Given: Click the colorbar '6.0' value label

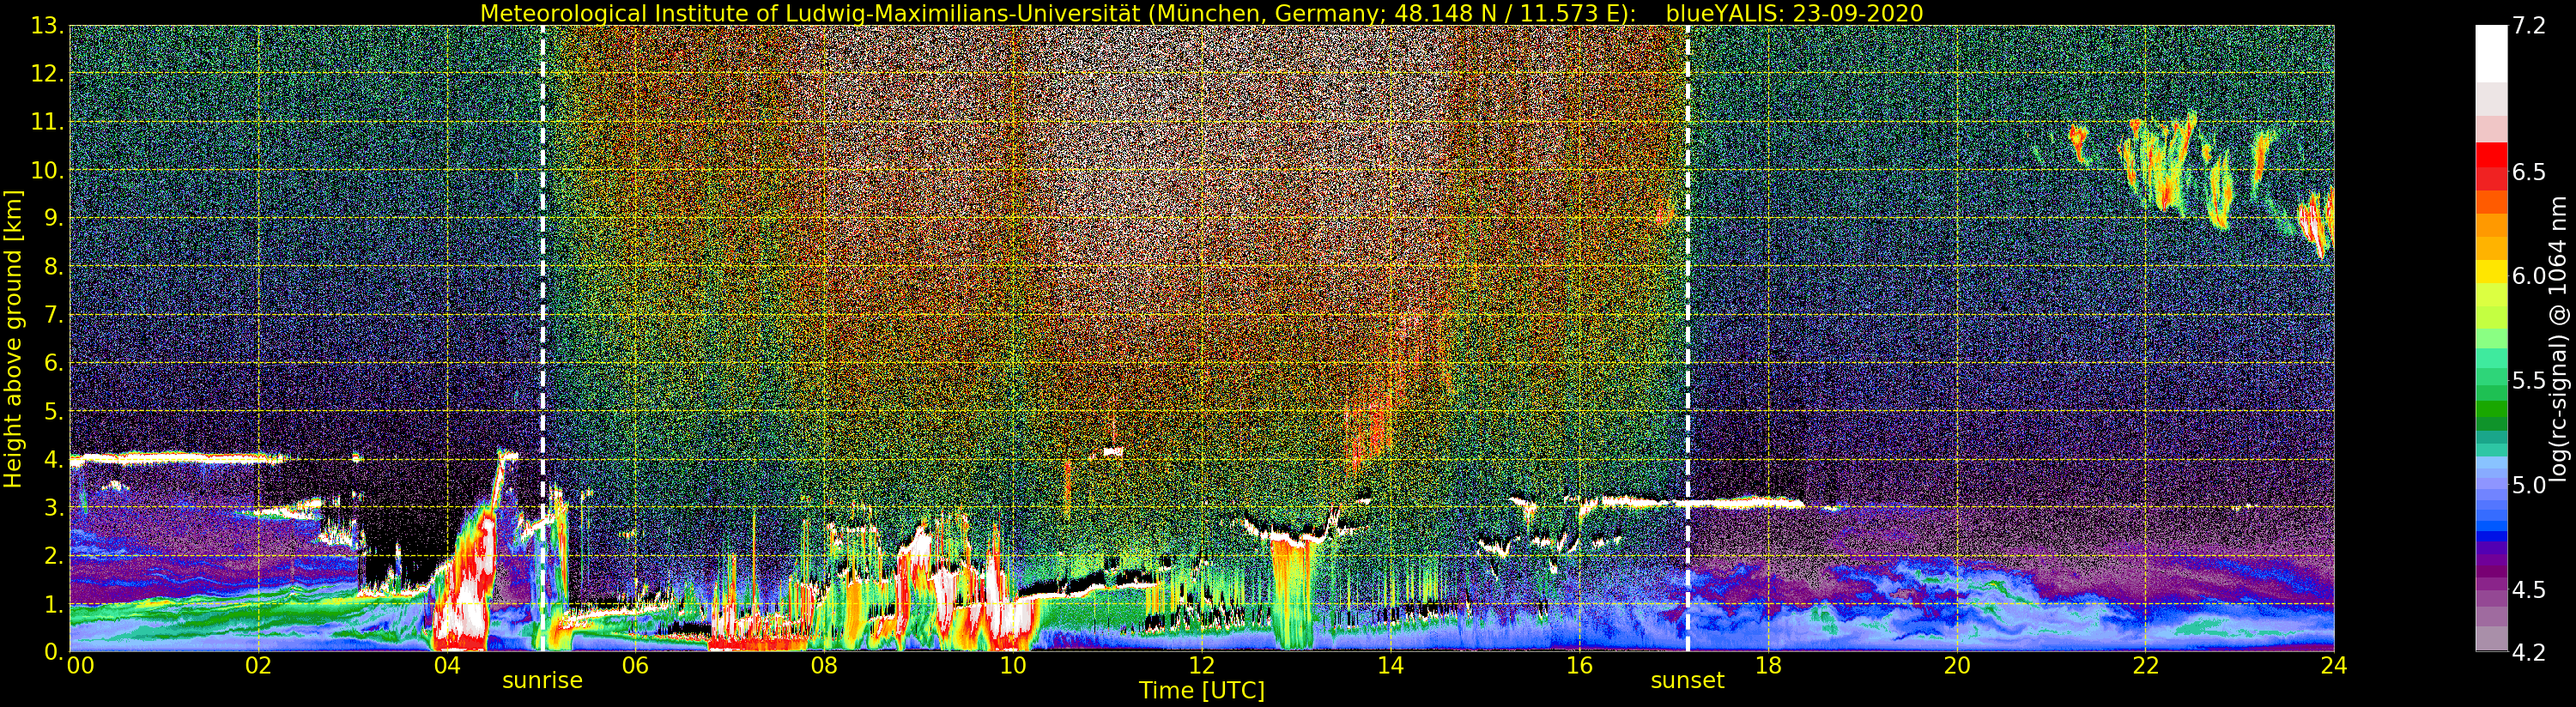Looking at the screenshot, I should [x=2528, y=276].
